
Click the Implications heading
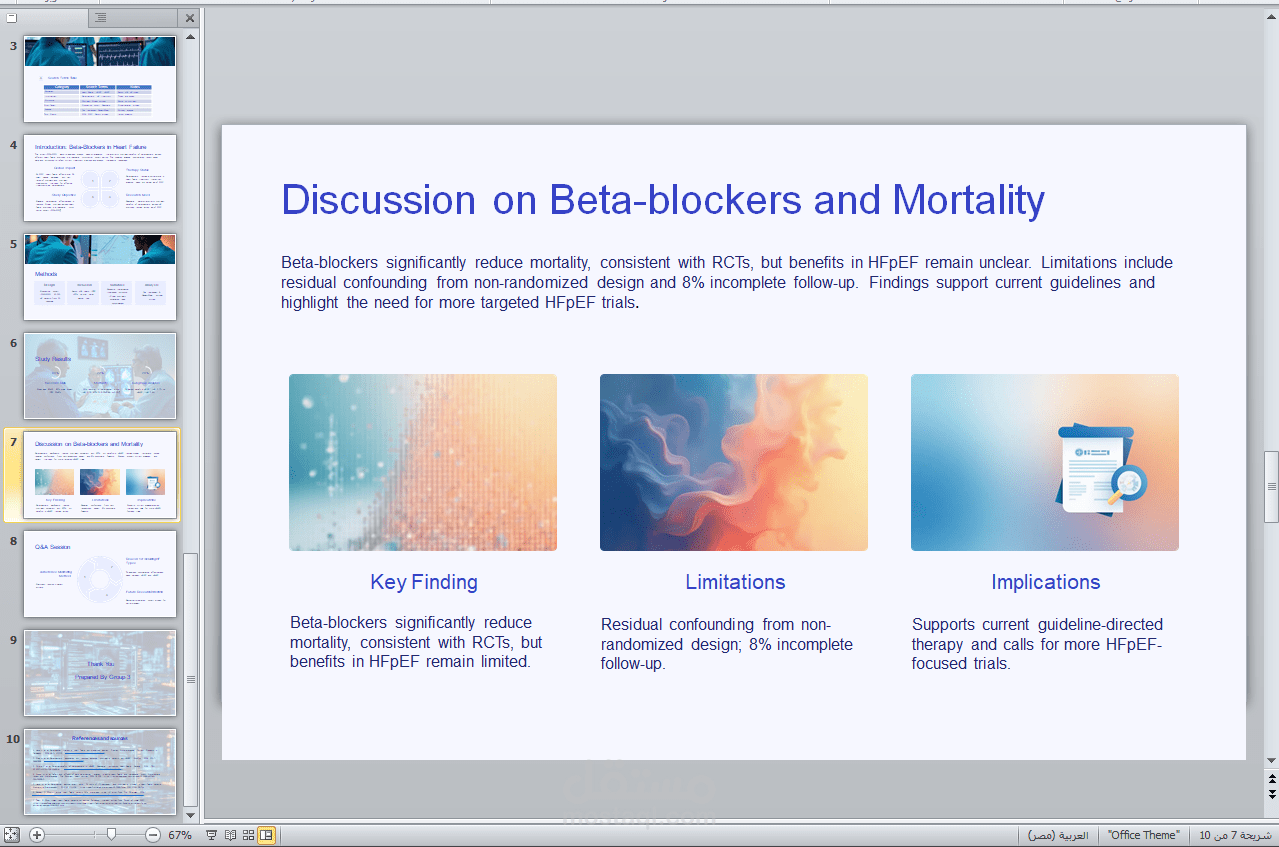pos(1046,582)
